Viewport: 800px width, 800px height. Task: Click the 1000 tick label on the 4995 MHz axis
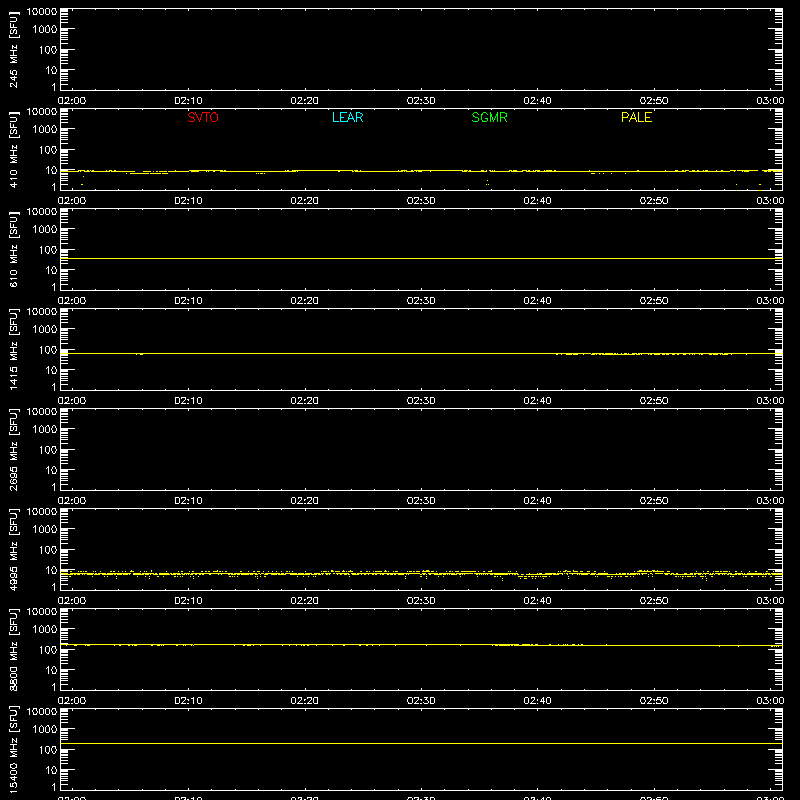click(45, 530)
